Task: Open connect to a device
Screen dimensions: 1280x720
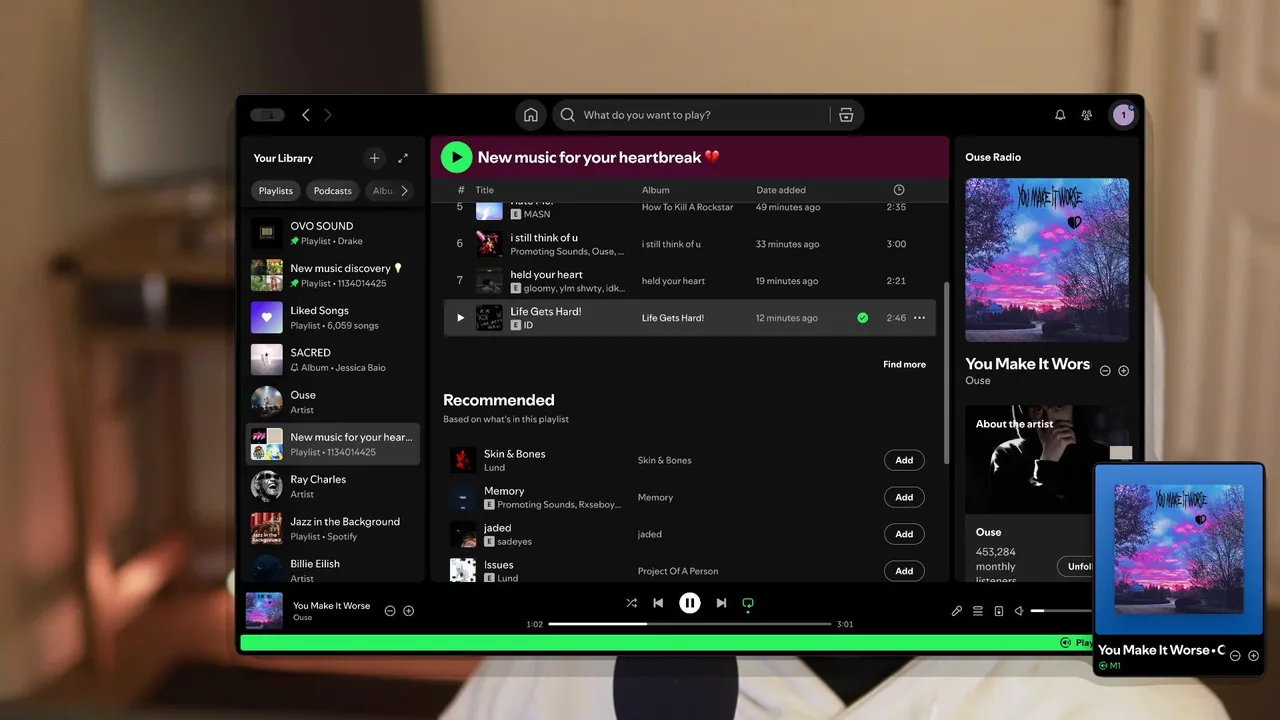Action: [x=998, y=611]
